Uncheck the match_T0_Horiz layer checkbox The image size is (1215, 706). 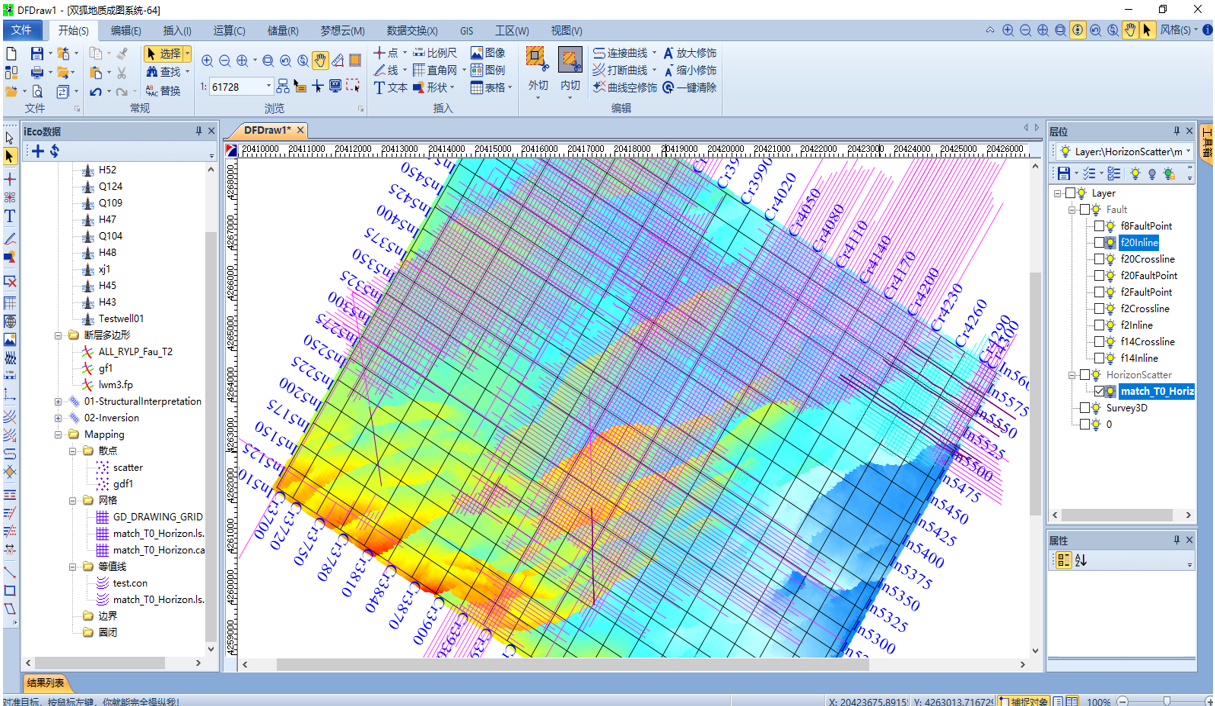(x=1099, y=392)
